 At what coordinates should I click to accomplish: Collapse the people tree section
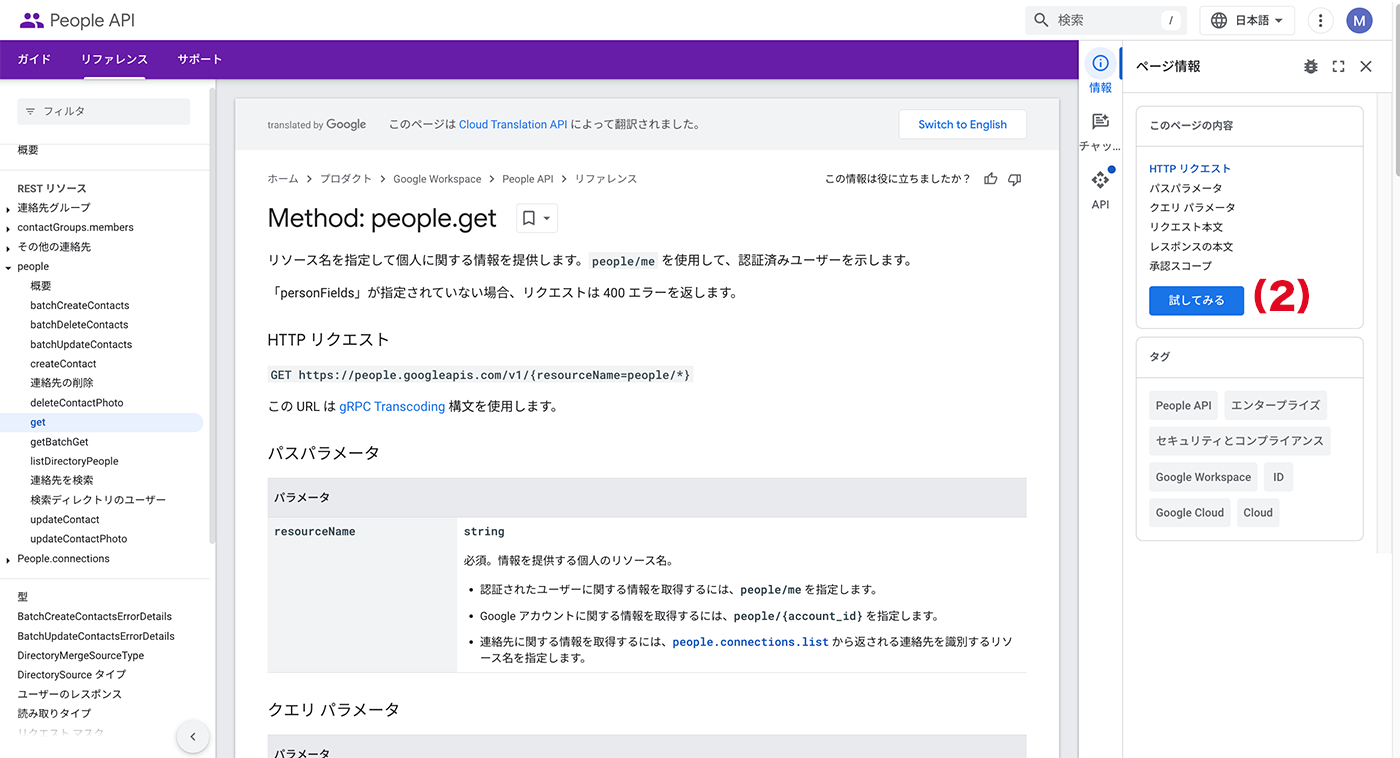tap(8, 267)
